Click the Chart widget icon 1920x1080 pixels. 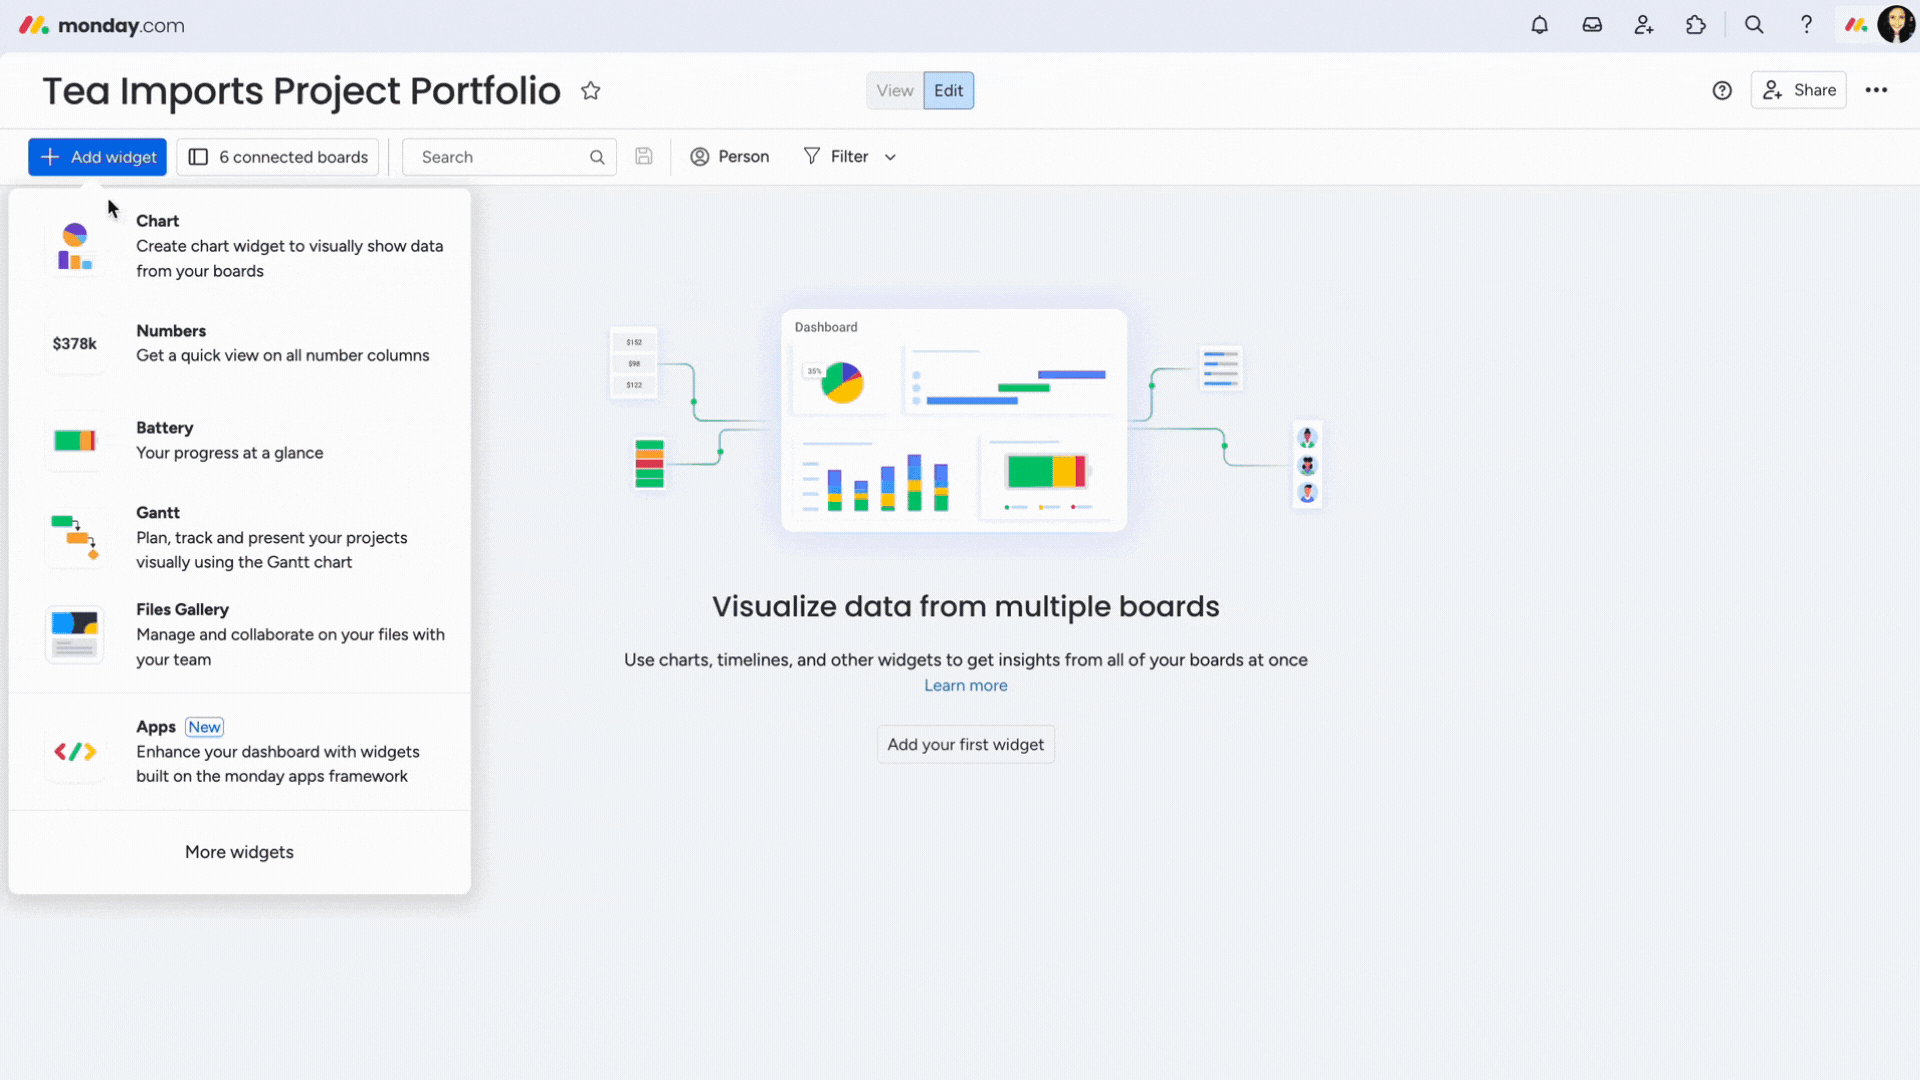pyautogui.click(x=75, y=245)
